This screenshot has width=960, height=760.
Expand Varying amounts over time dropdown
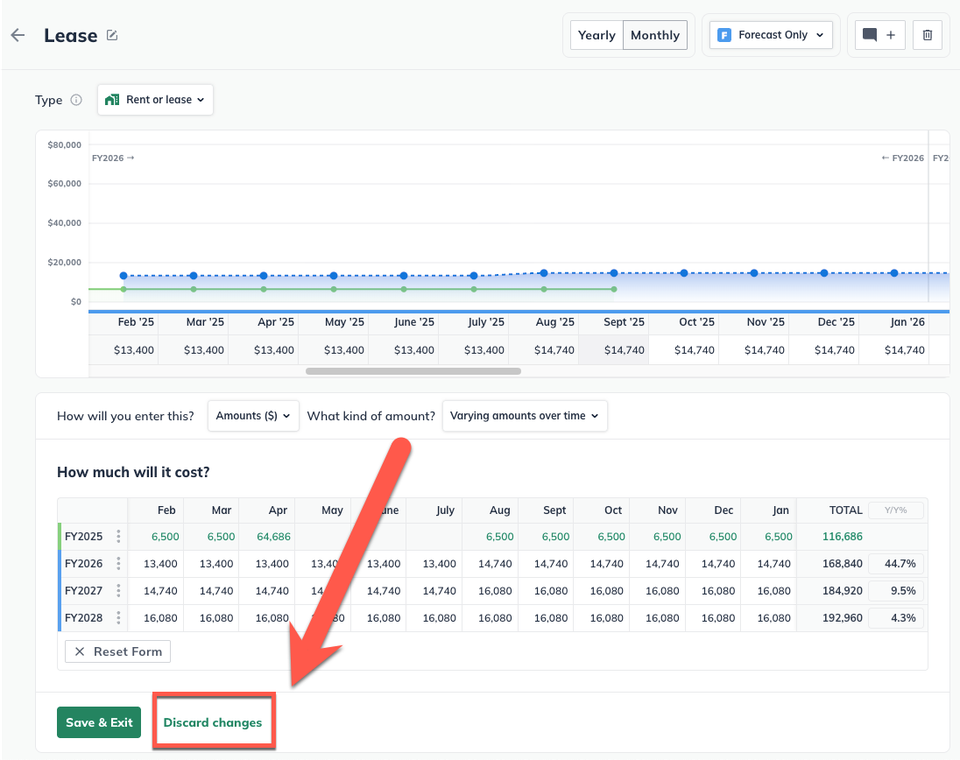[x=525, y=416]
